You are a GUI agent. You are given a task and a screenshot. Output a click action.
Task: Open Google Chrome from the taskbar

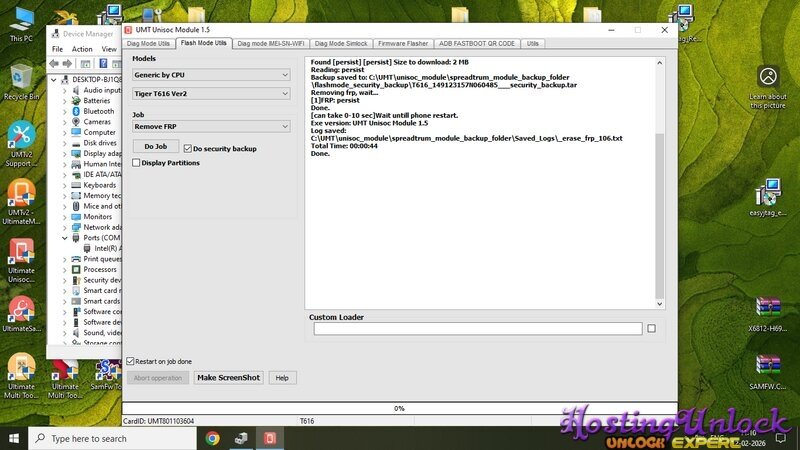click(213, 438)
